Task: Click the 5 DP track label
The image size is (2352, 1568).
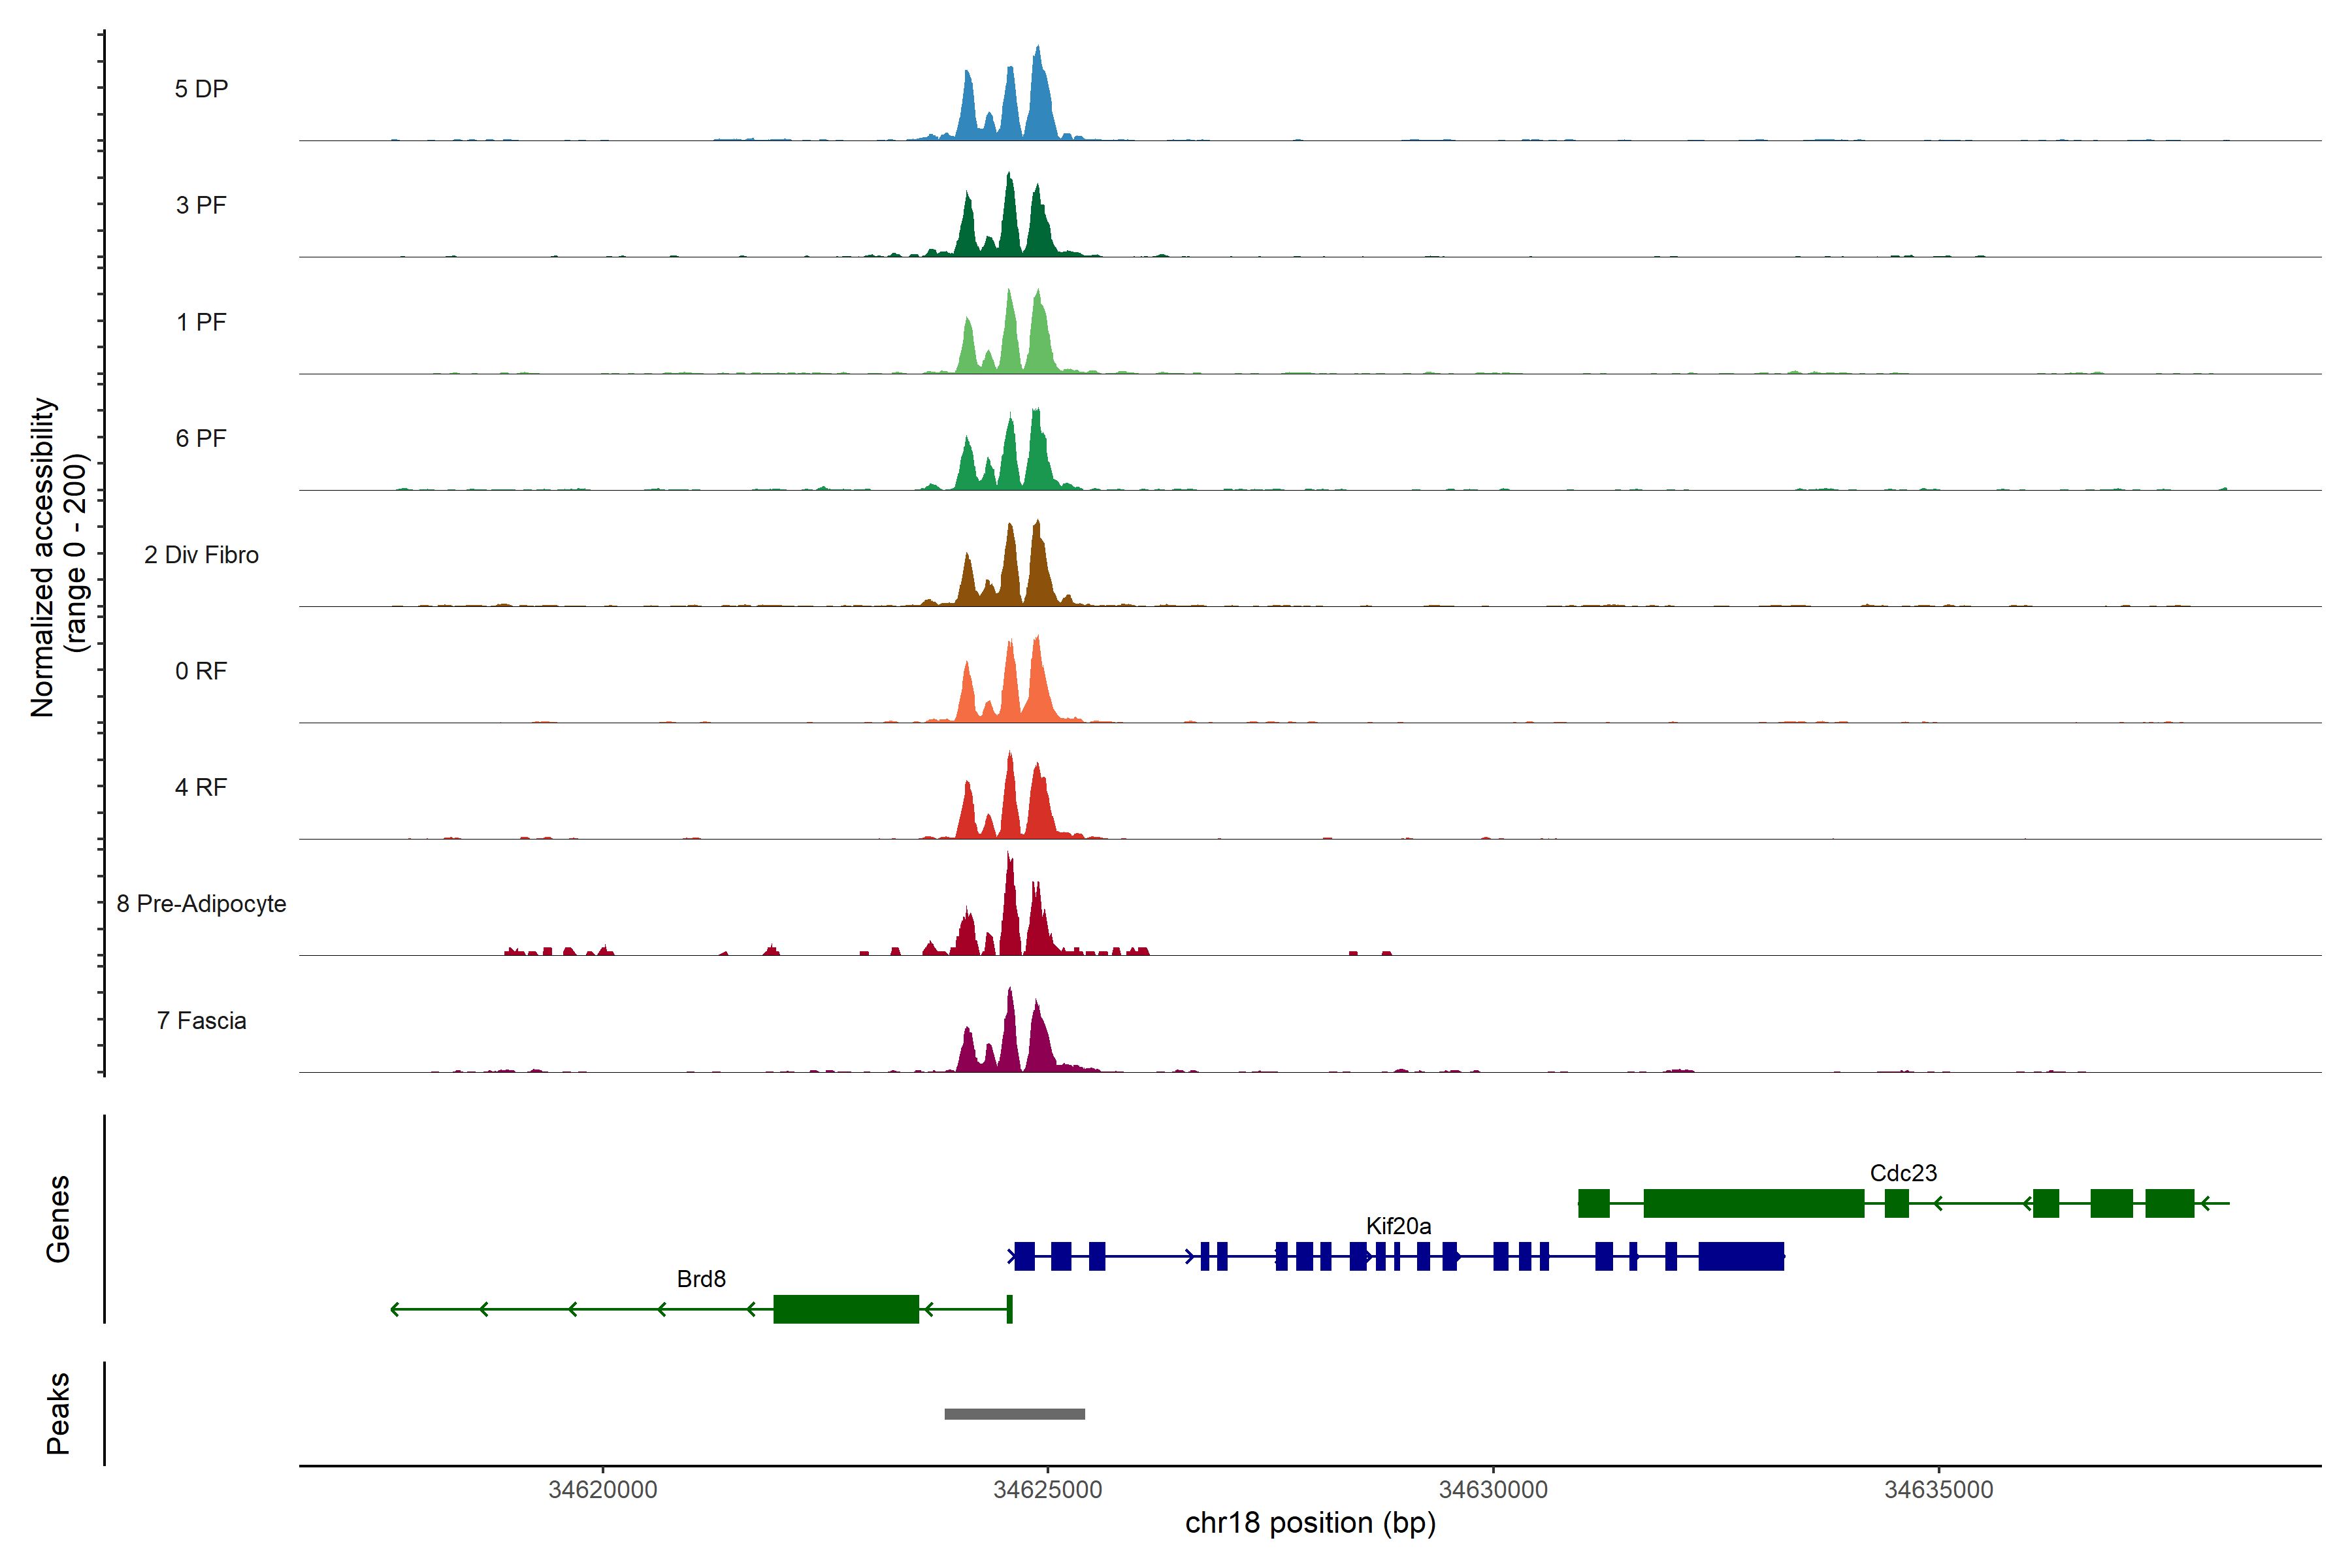Action: click(x=201, y=89)
